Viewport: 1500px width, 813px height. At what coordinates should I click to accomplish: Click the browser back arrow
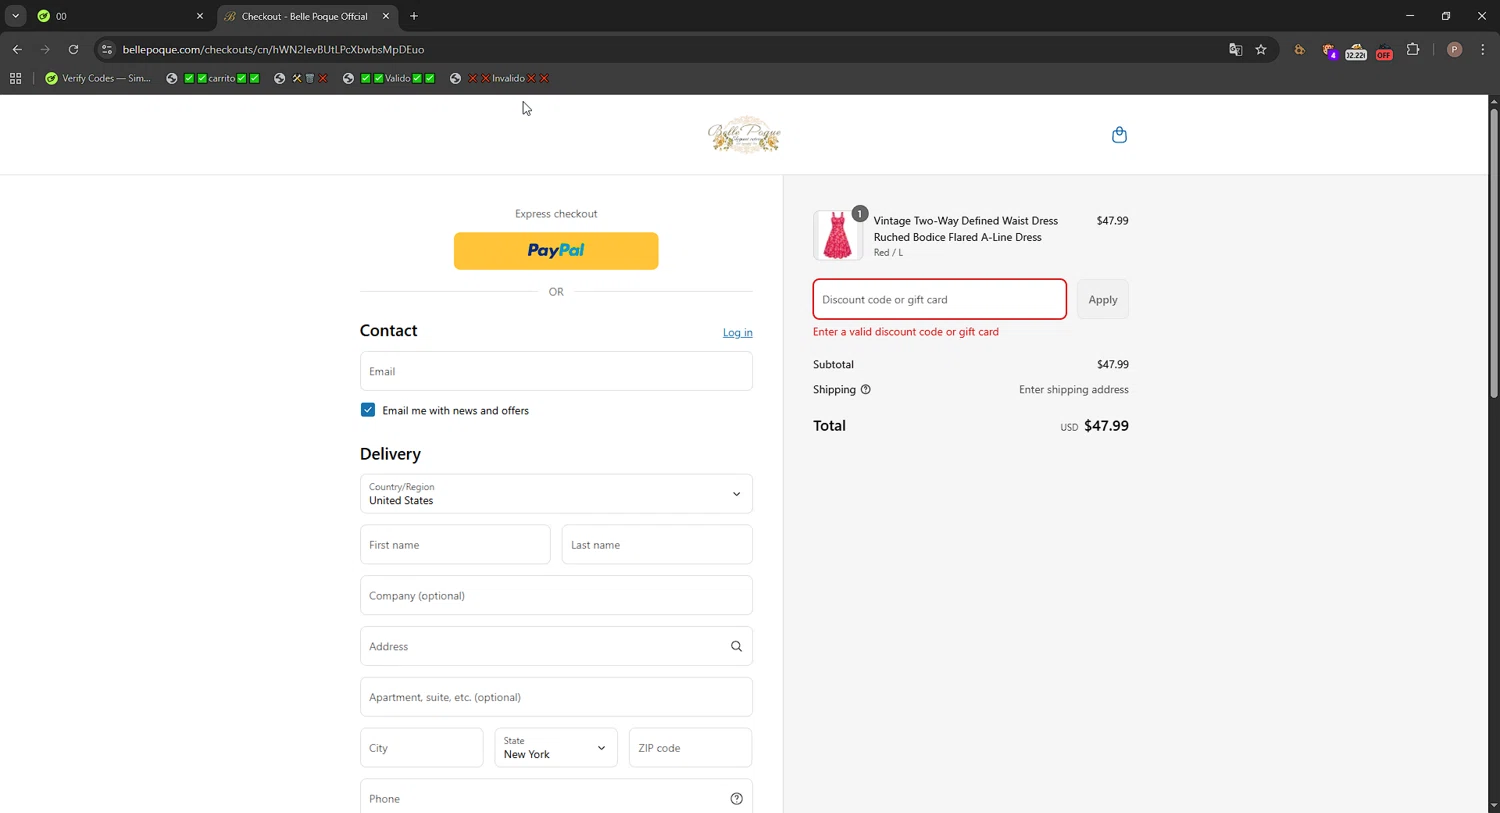17,49
